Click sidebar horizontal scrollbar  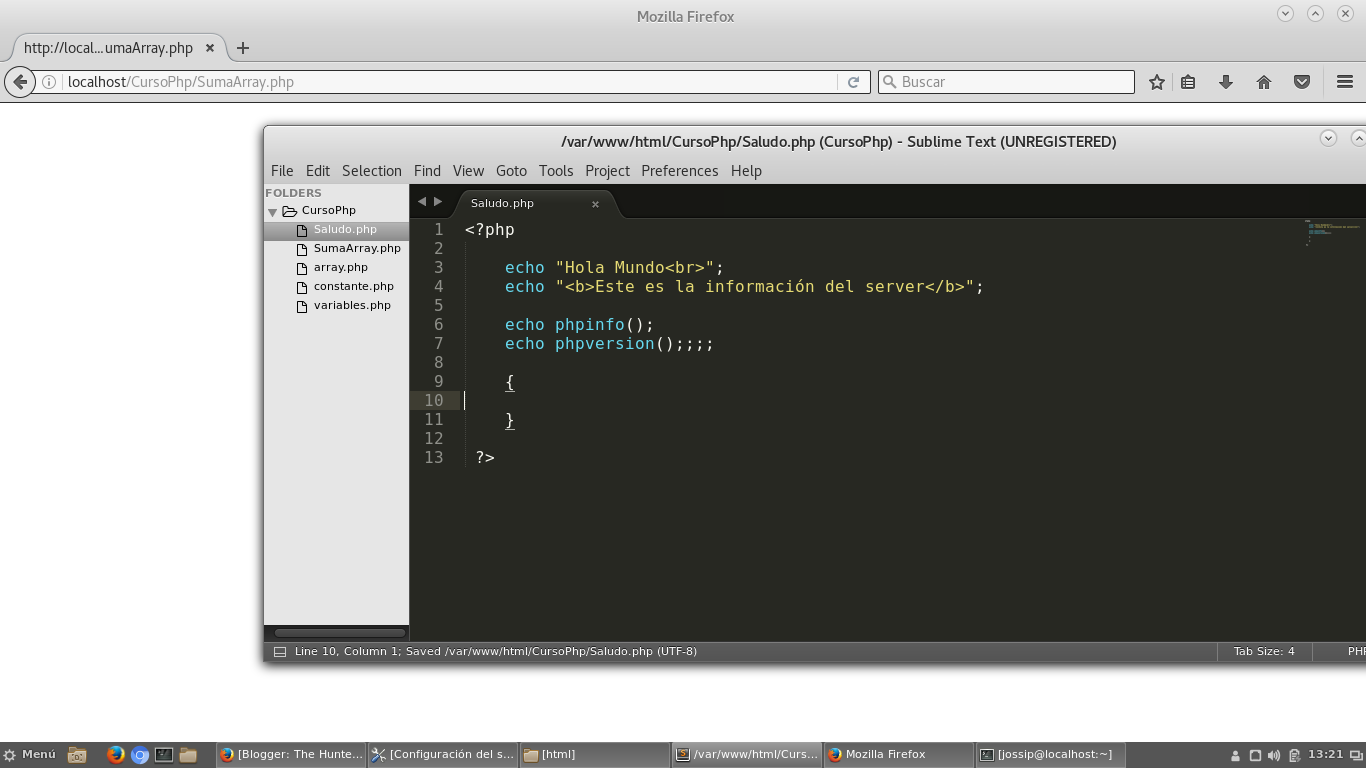pyautogui.click(x=339, y=633)
